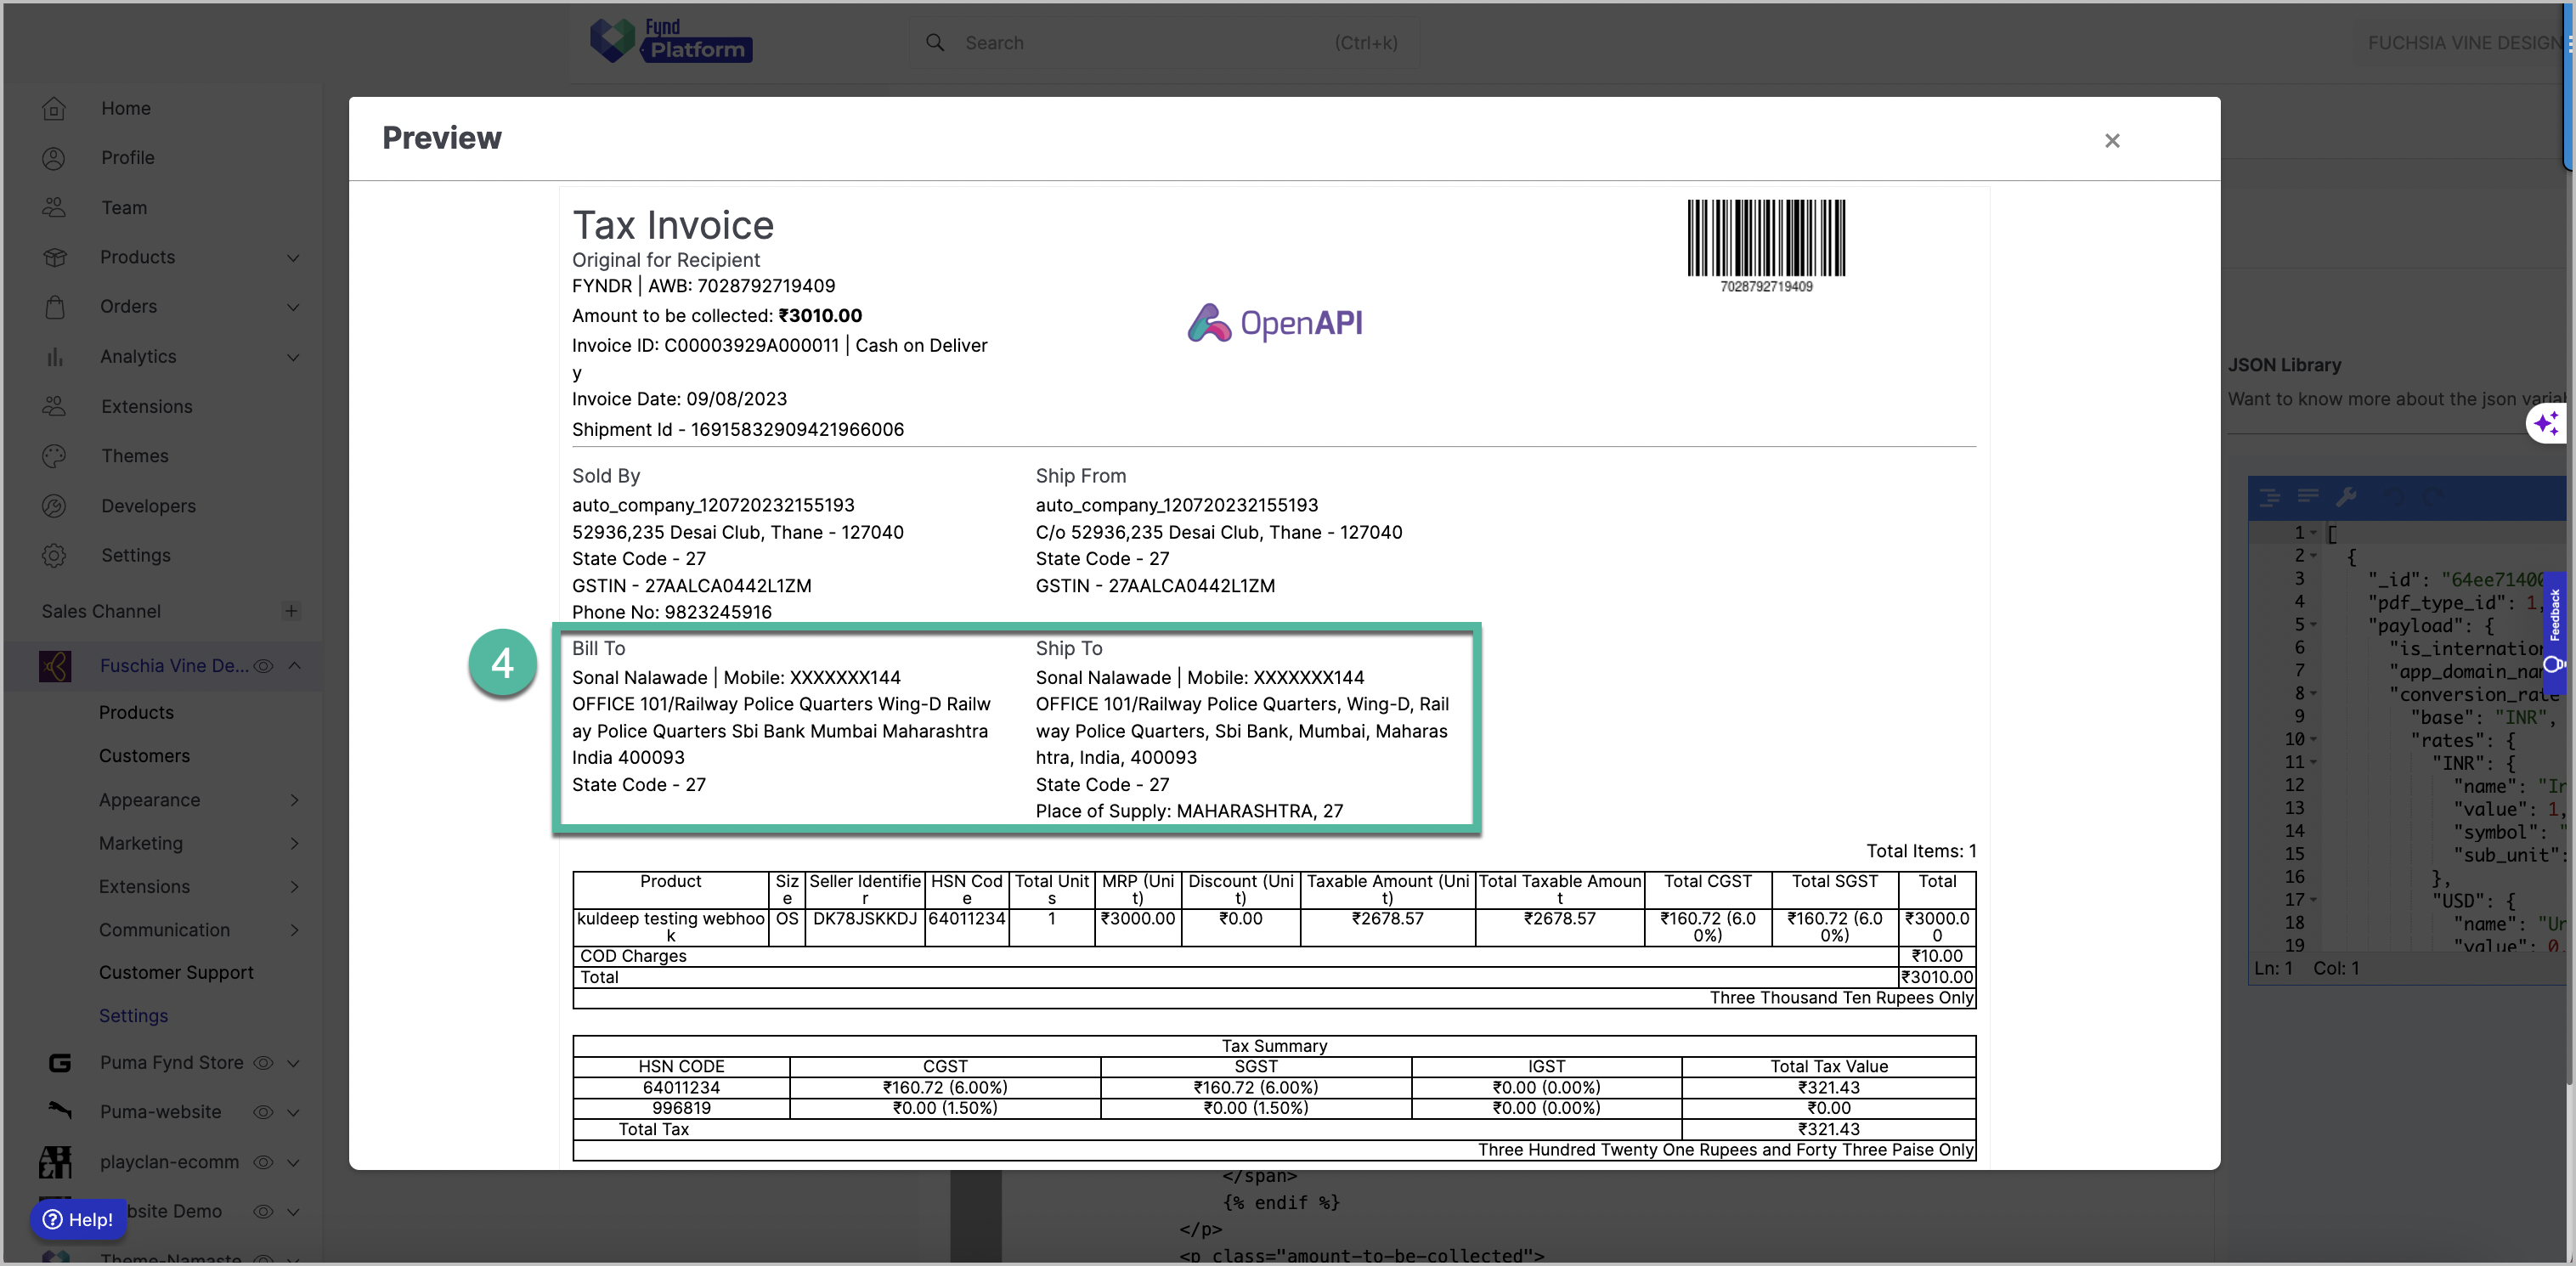Open Customers under Fuschia Vine

click(144, 756)
